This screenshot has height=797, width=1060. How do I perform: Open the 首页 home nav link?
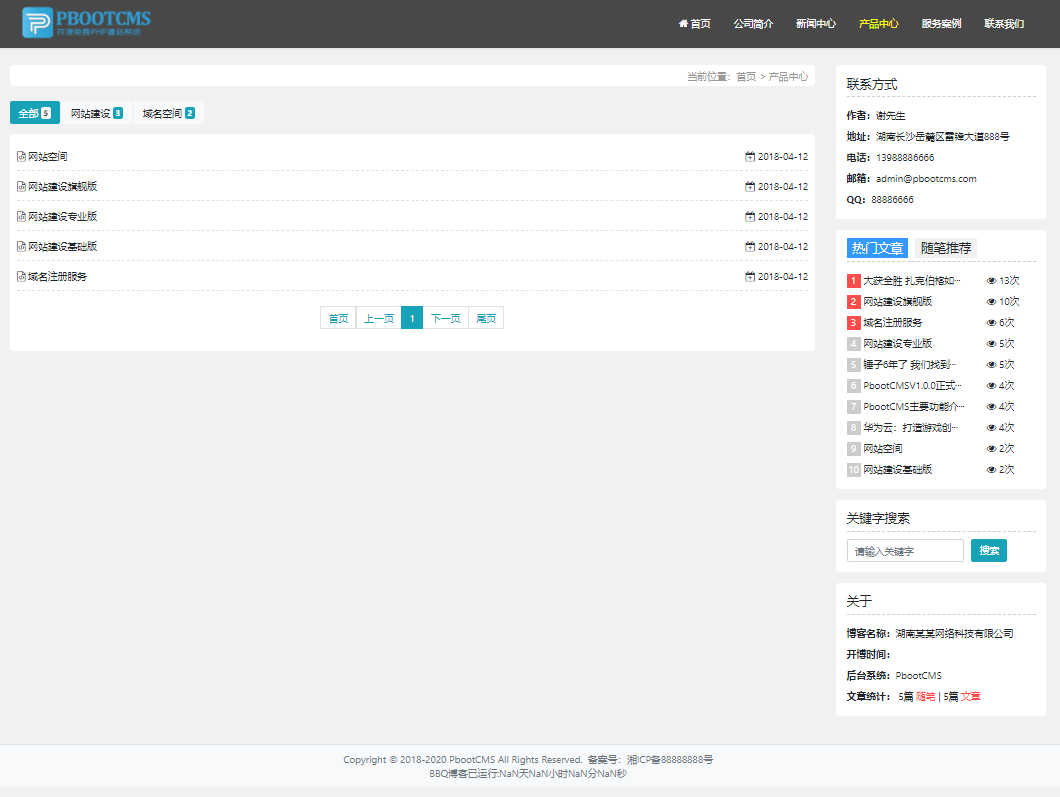click(x=694, y=24)
